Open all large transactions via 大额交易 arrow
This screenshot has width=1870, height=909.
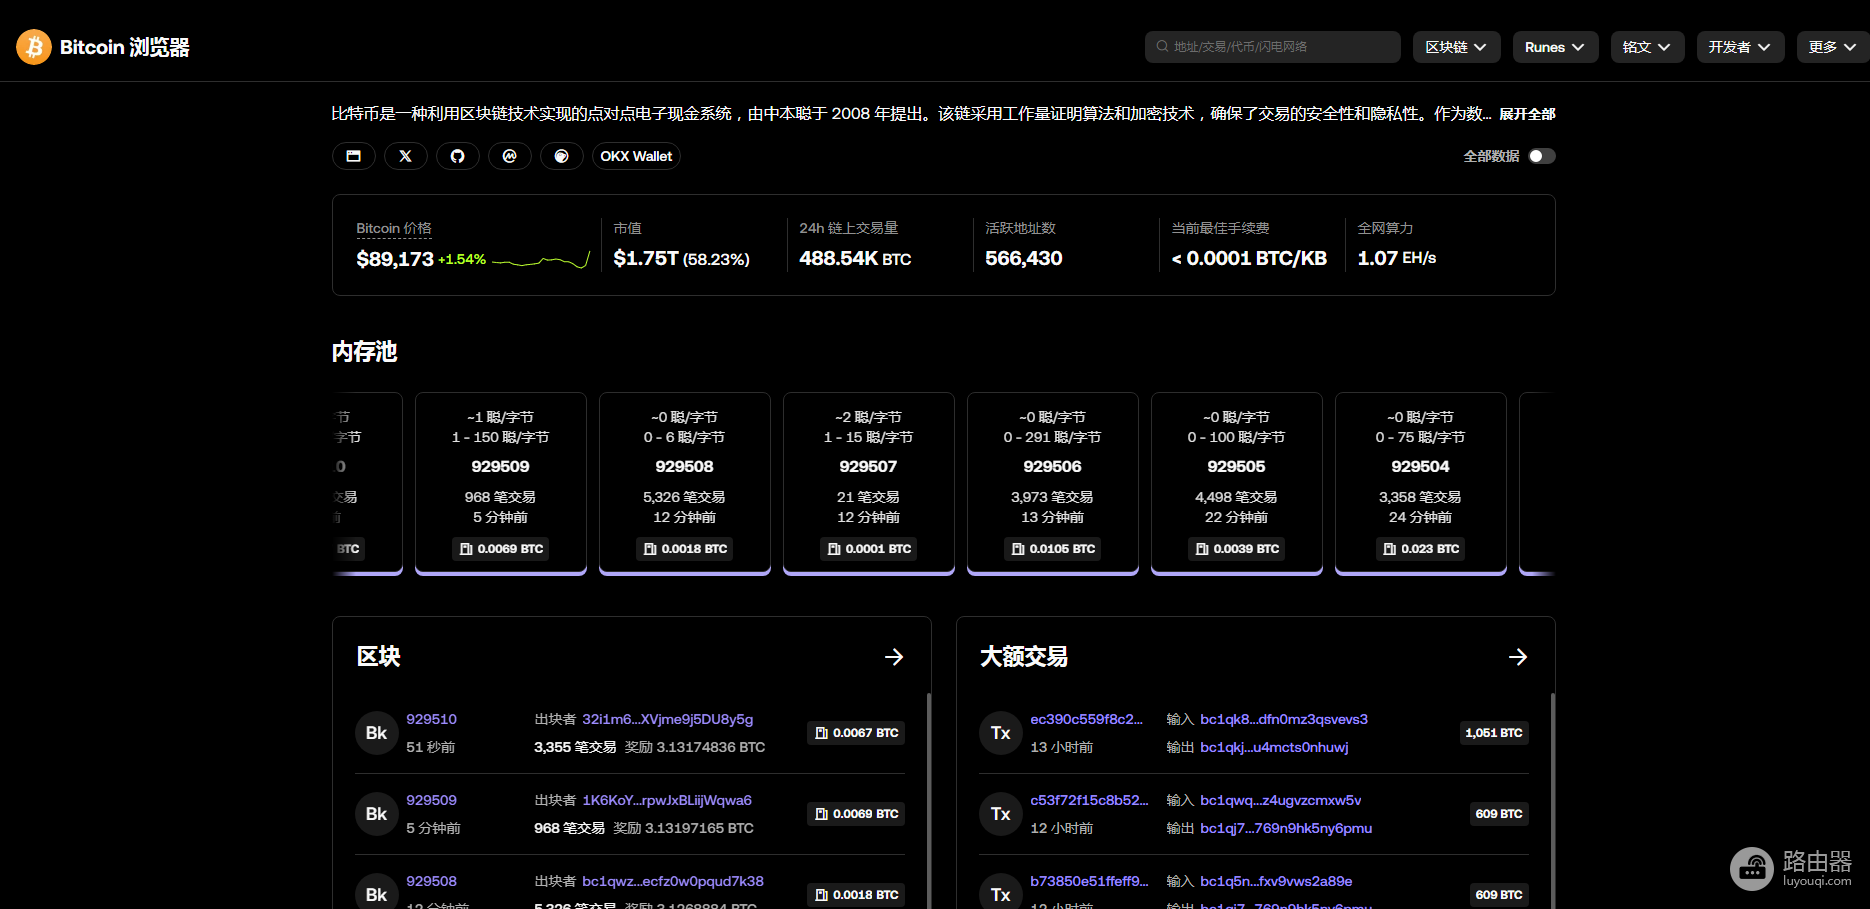1518,657
